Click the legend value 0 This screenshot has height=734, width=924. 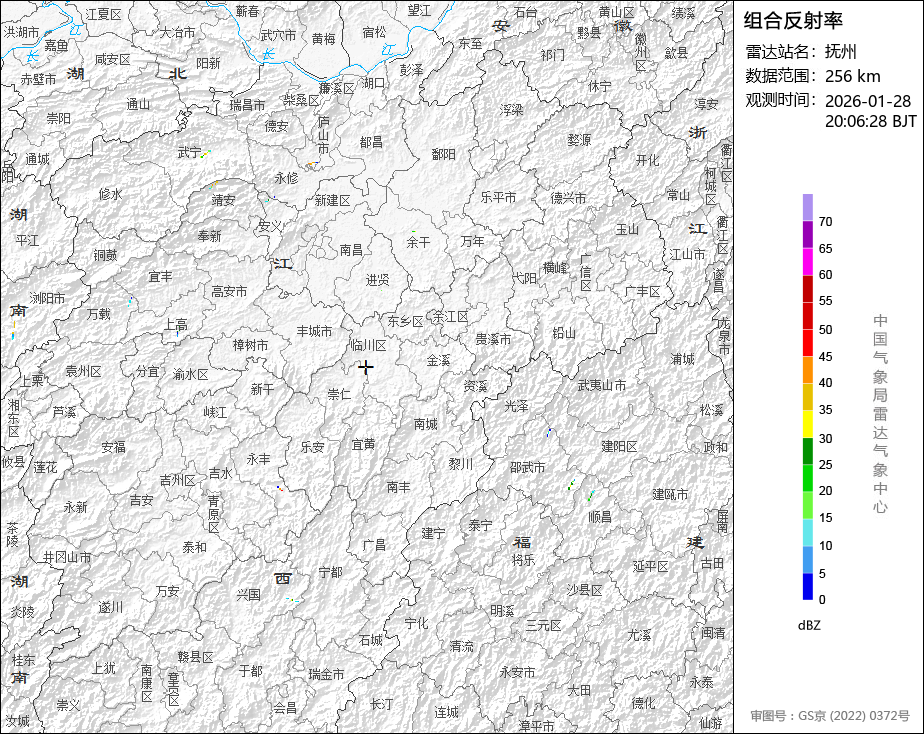(x=822, y=600)
